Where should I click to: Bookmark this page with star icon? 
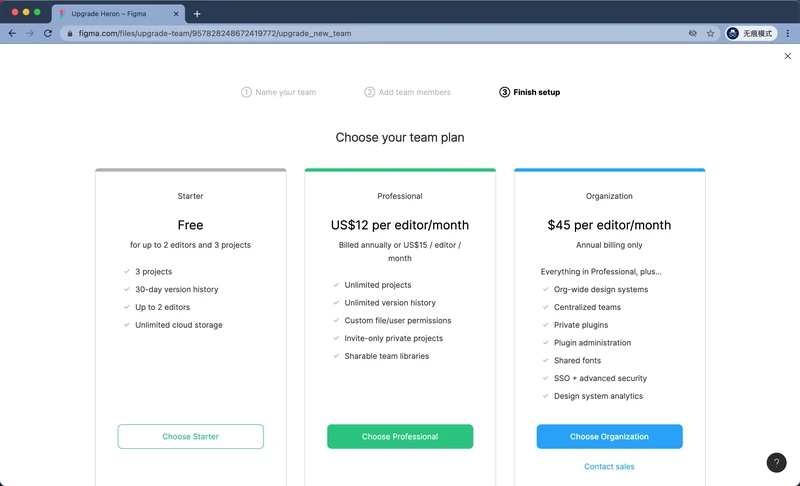point(710,33)
